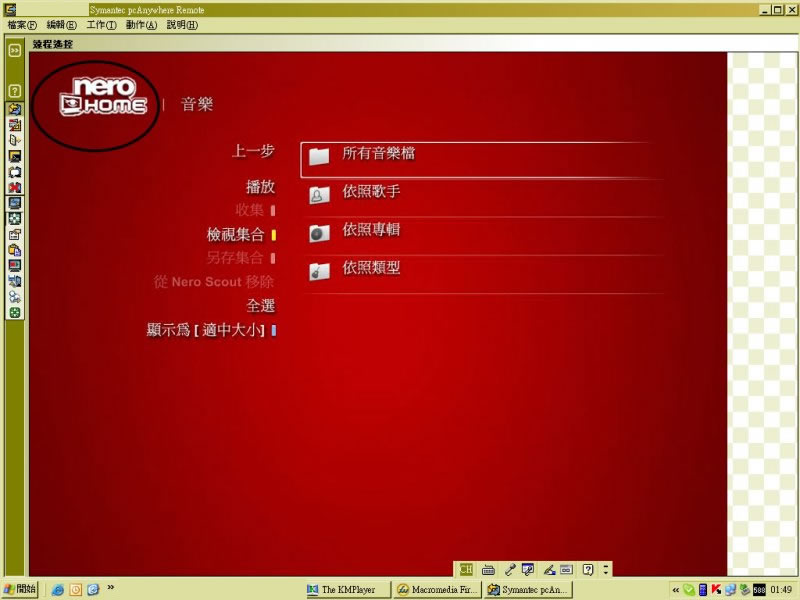Screen dimensions: 800x600
Task: Click the red X toolbar icon
Action: [x=15, y=187]
